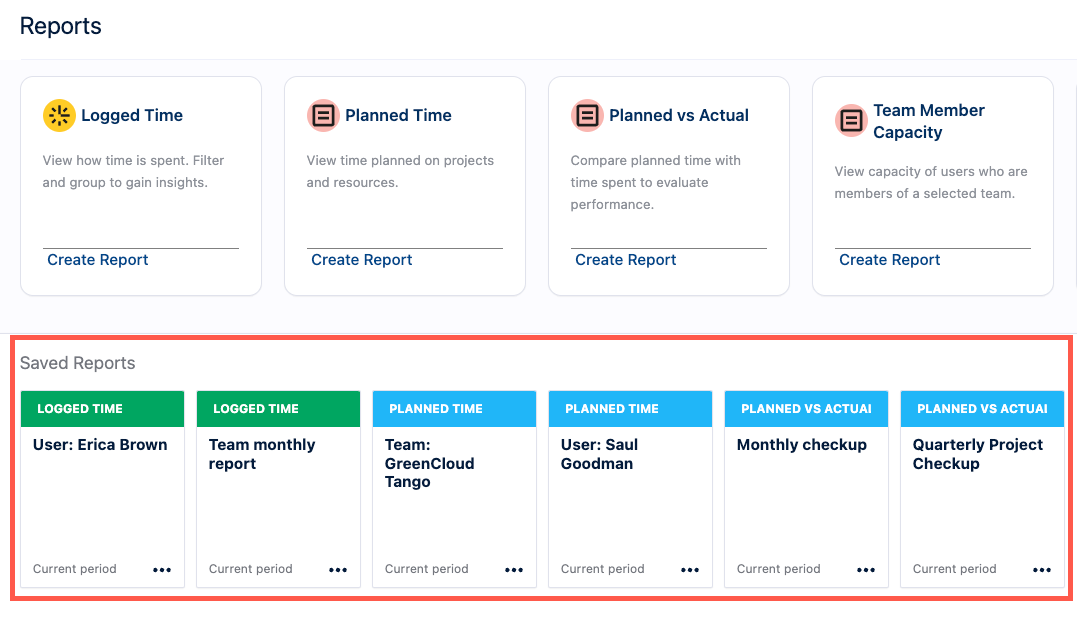Open more options for Team monthly report

[x=338, y=570]
